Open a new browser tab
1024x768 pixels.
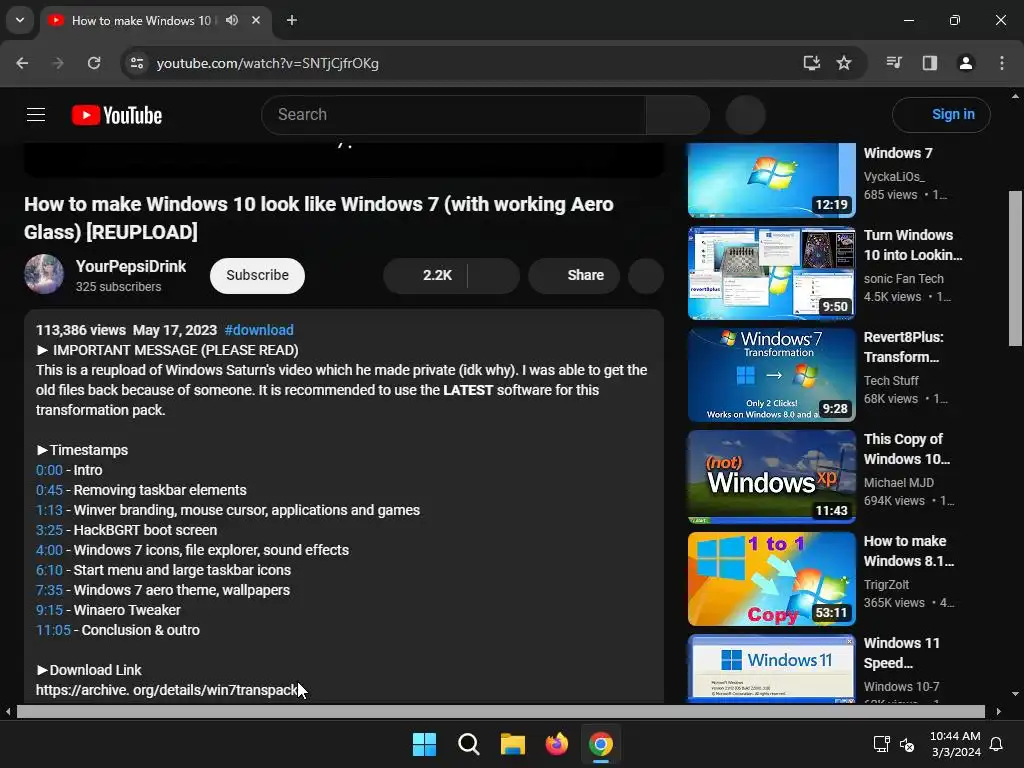pyautogui.click(x=292, y=20)
